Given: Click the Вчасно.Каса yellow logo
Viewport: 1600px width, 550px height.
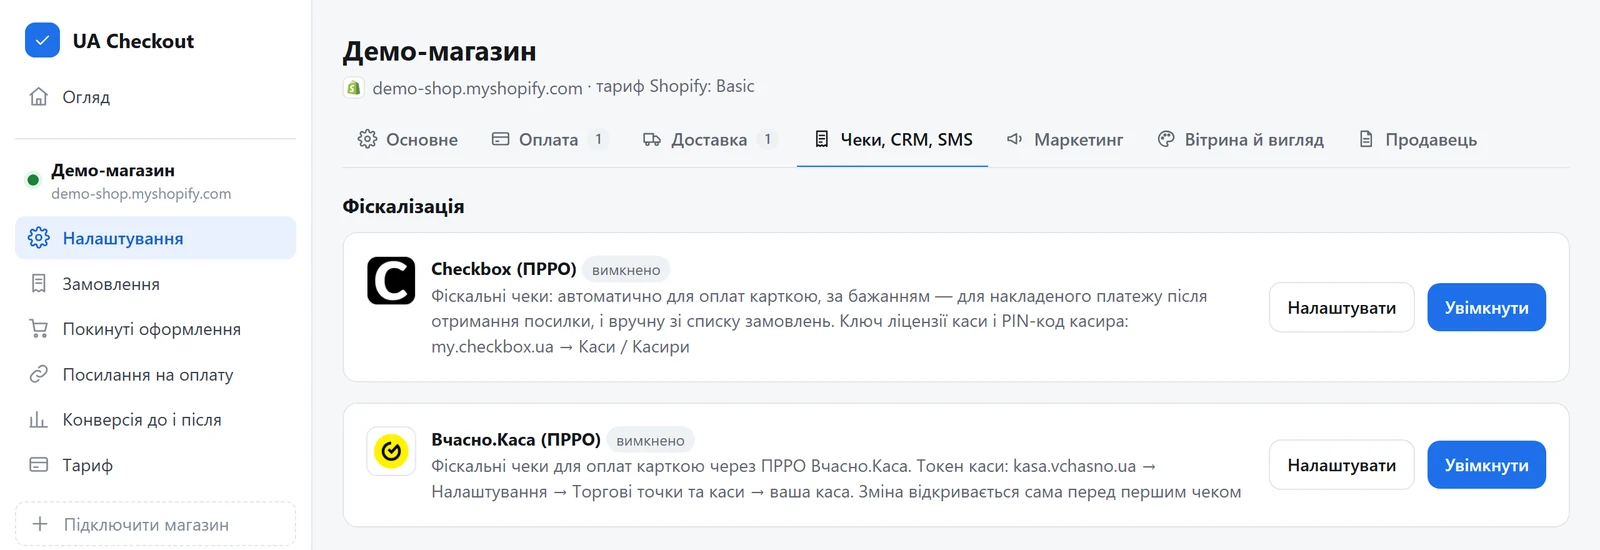Looking at the screenshot, I should coord(391,452).
